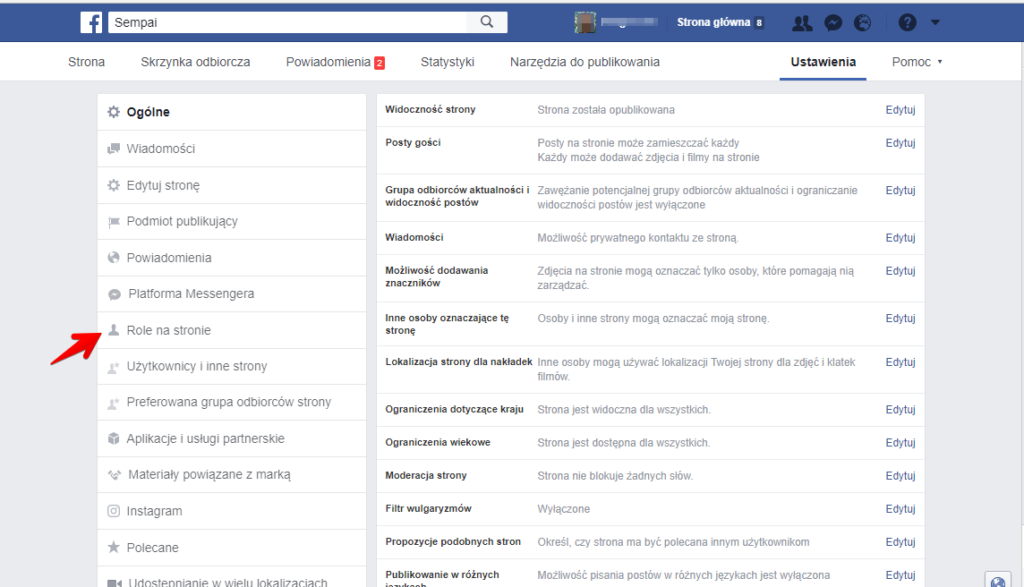1024x587 pixels.
Task: Edit Grupa odbiorców aktualności setting
Action: (x=900, y=191)
